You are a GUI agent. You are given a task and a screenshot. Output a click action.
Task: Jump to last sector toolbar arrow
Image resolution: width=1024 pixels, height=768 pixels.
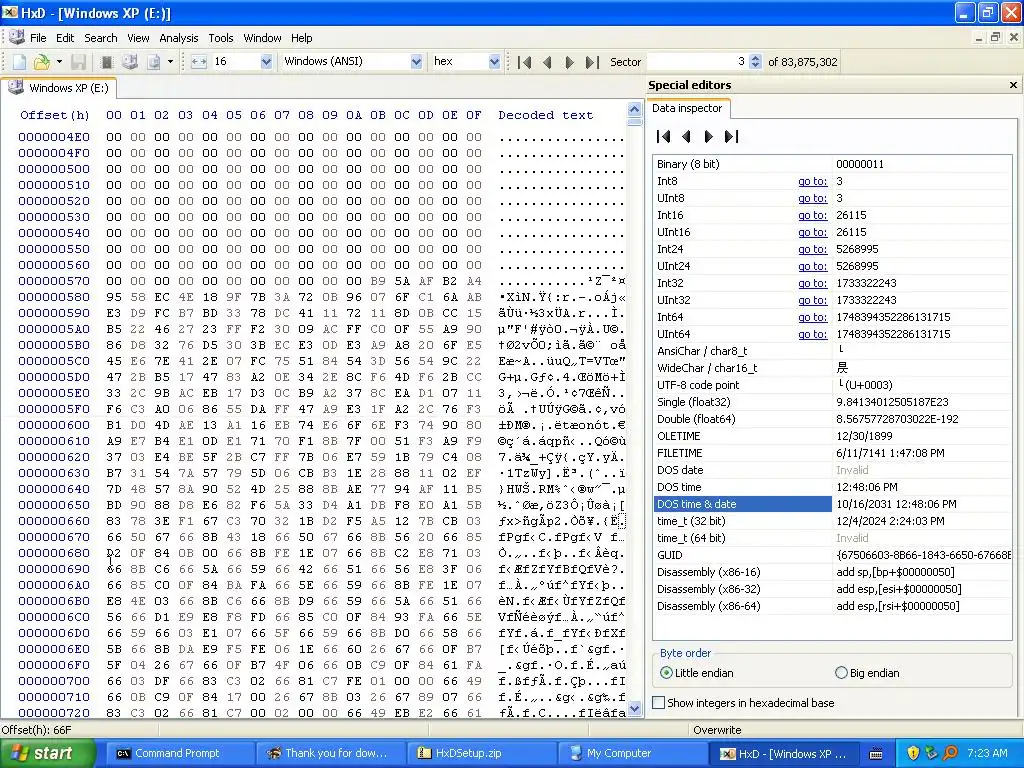click(x=592, y=62)
